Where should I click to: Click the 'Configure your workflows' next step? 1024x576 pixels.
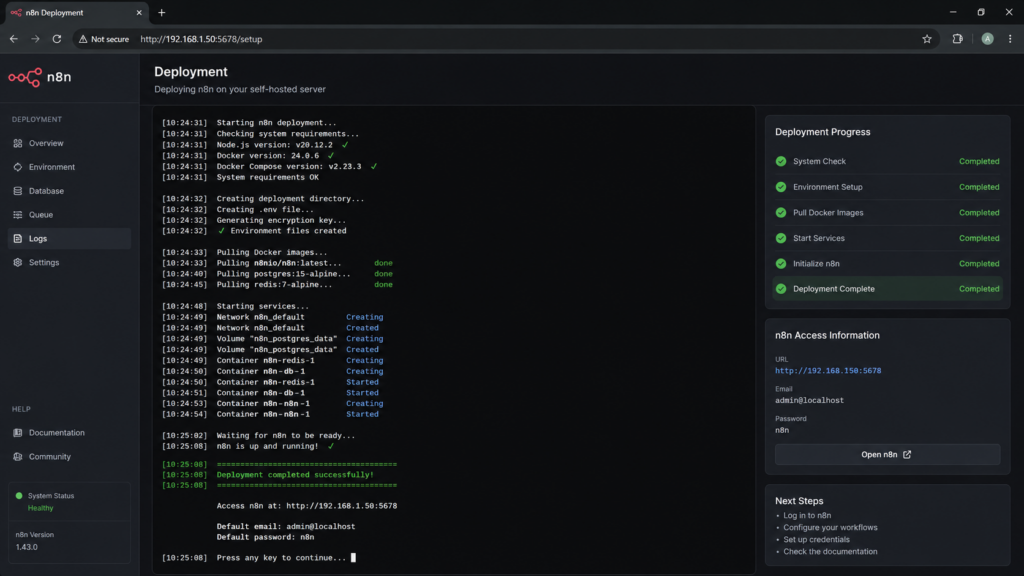[830, 528]
